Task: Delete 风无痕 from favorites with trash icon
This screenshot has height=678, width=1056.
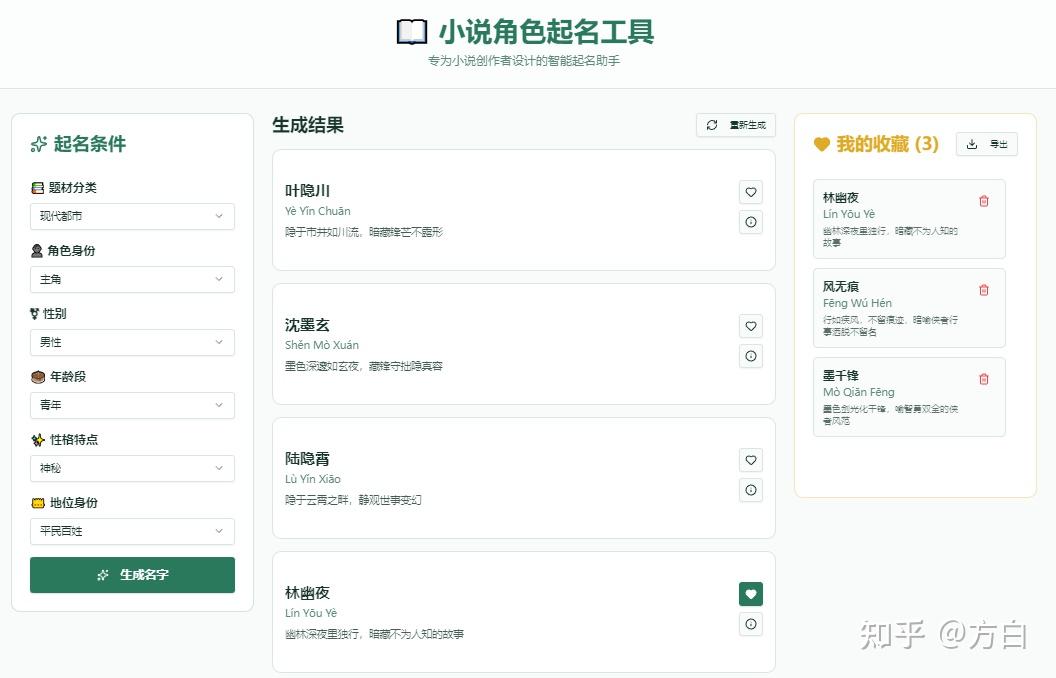Action: tap(983, 289)
